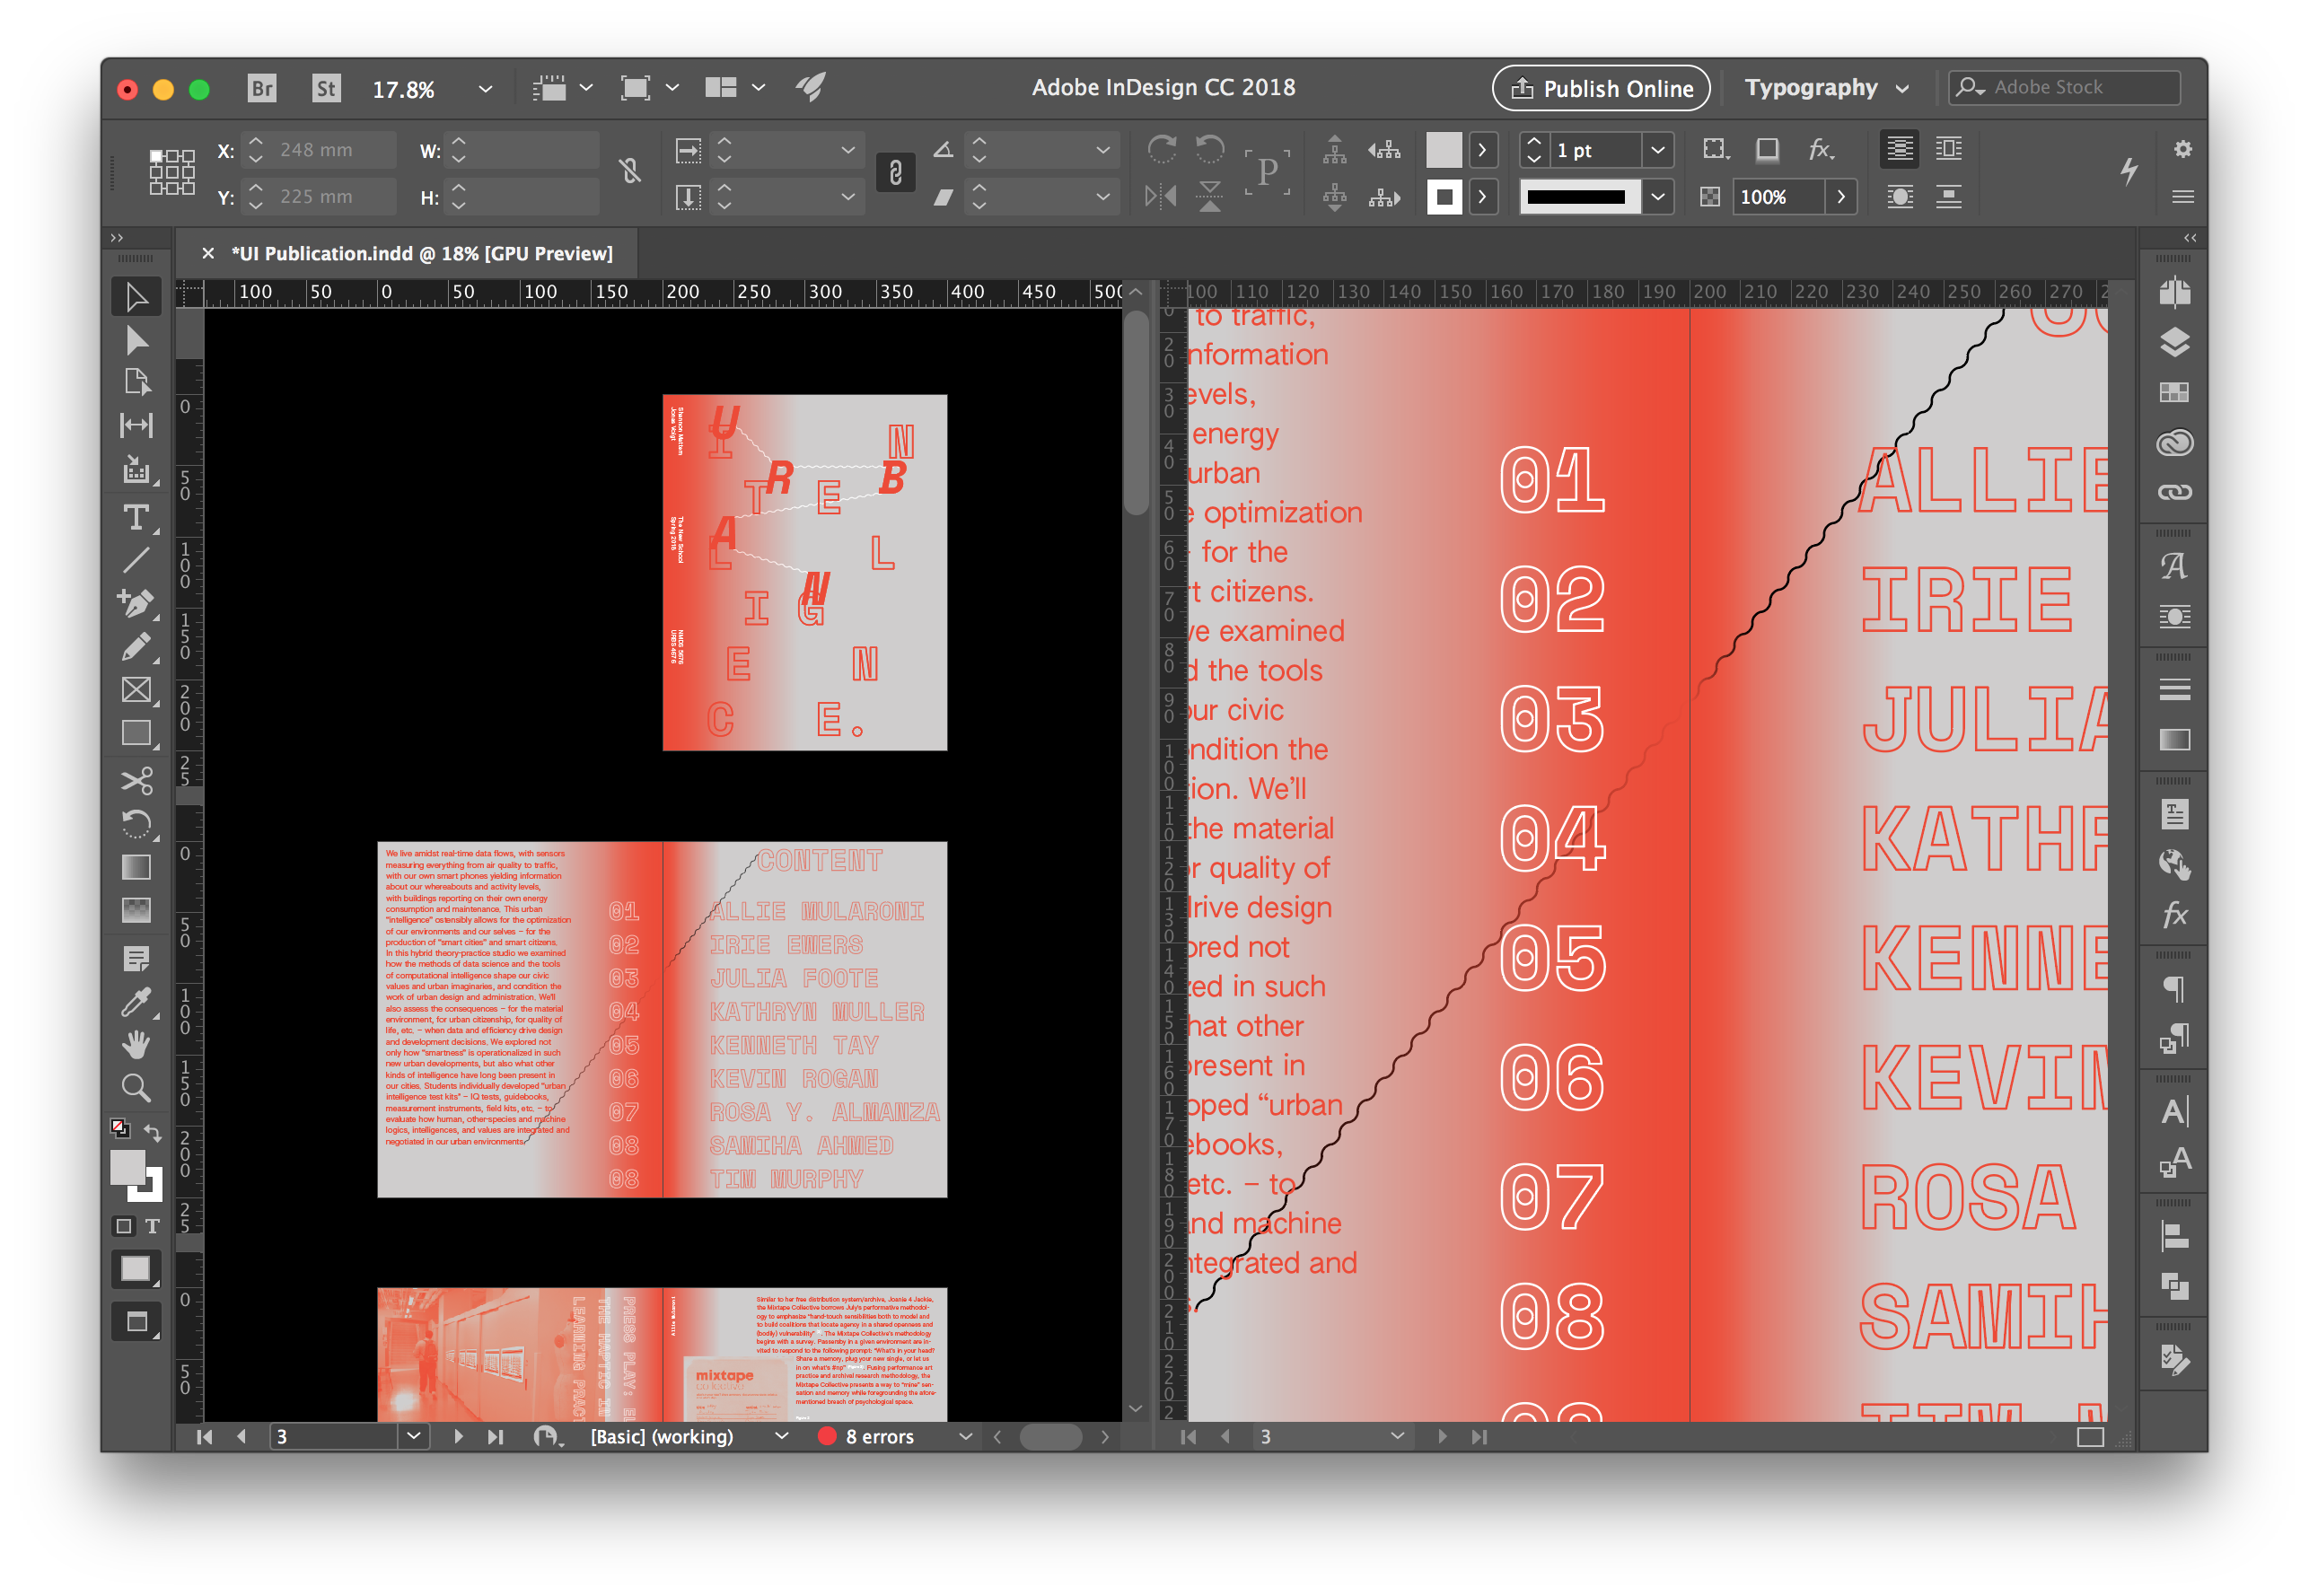Select the Hand tool
2309x1596 pixels.
click(x=137, y=1045)
